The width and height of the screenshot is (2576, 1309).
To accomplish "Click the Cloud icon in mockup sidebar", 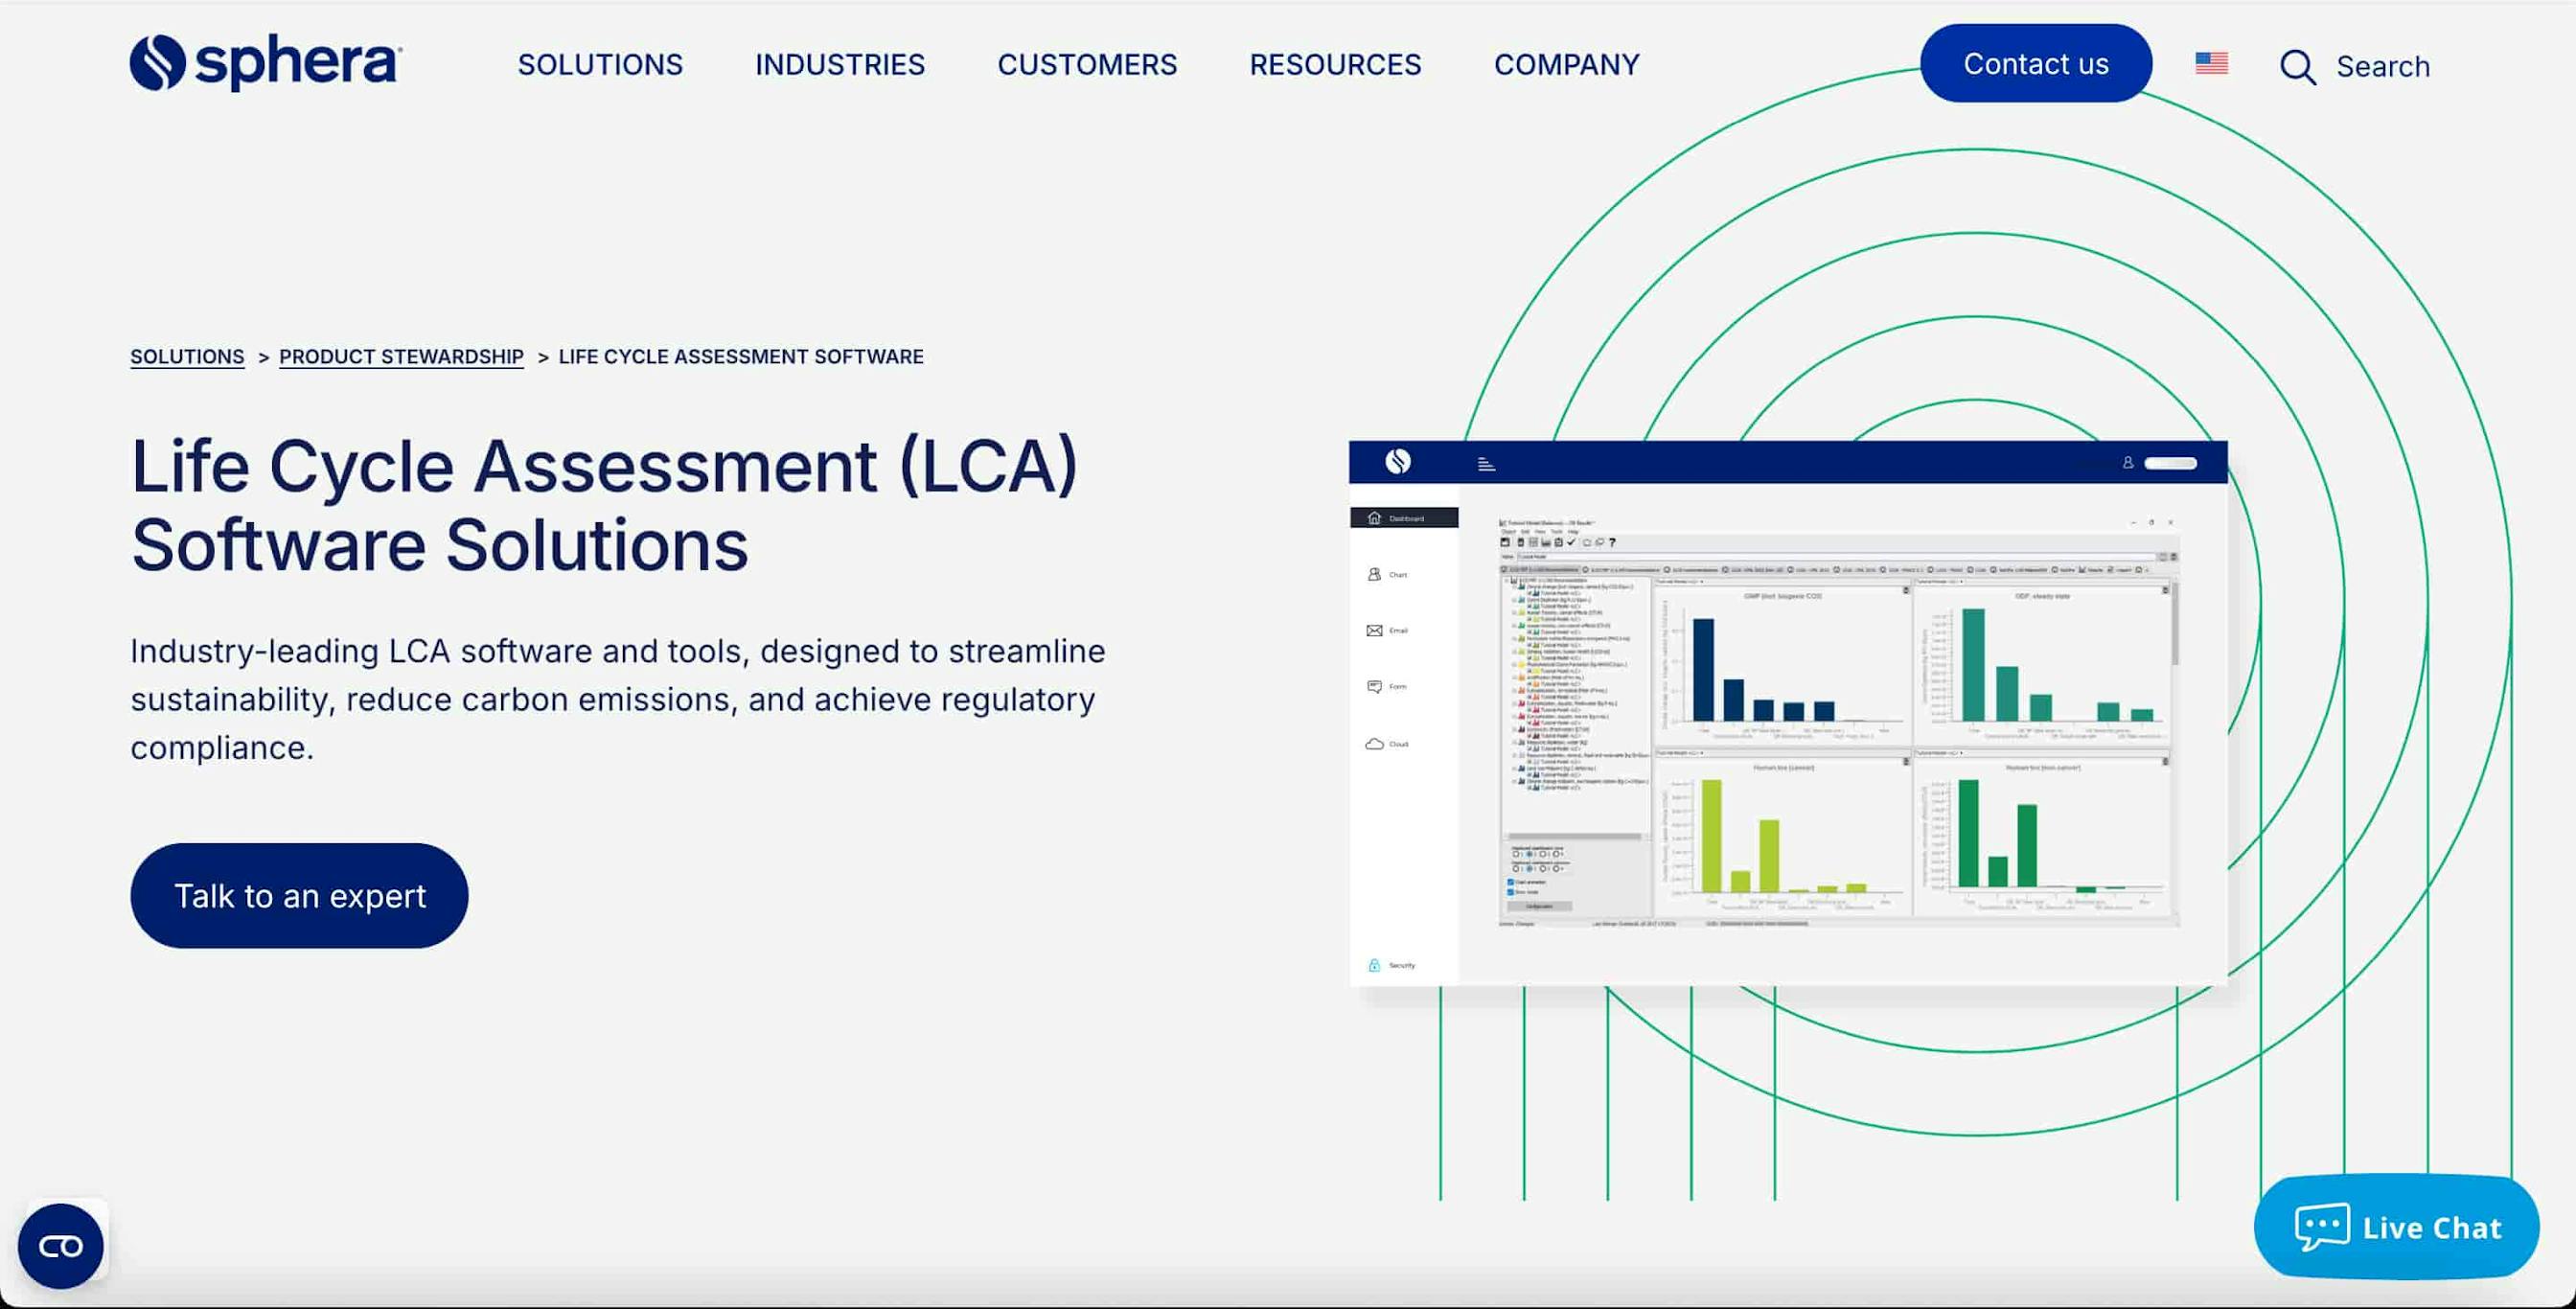I will click(x=1374, y=743).
